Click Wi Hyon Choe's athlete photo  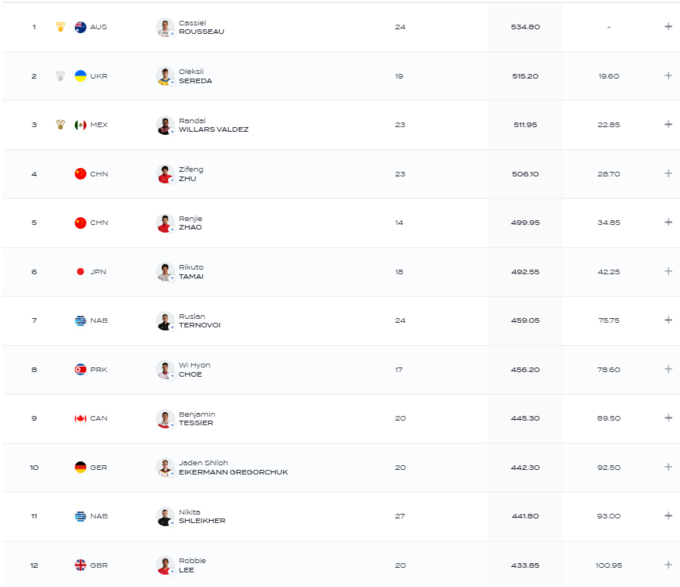tap(165, 370)
